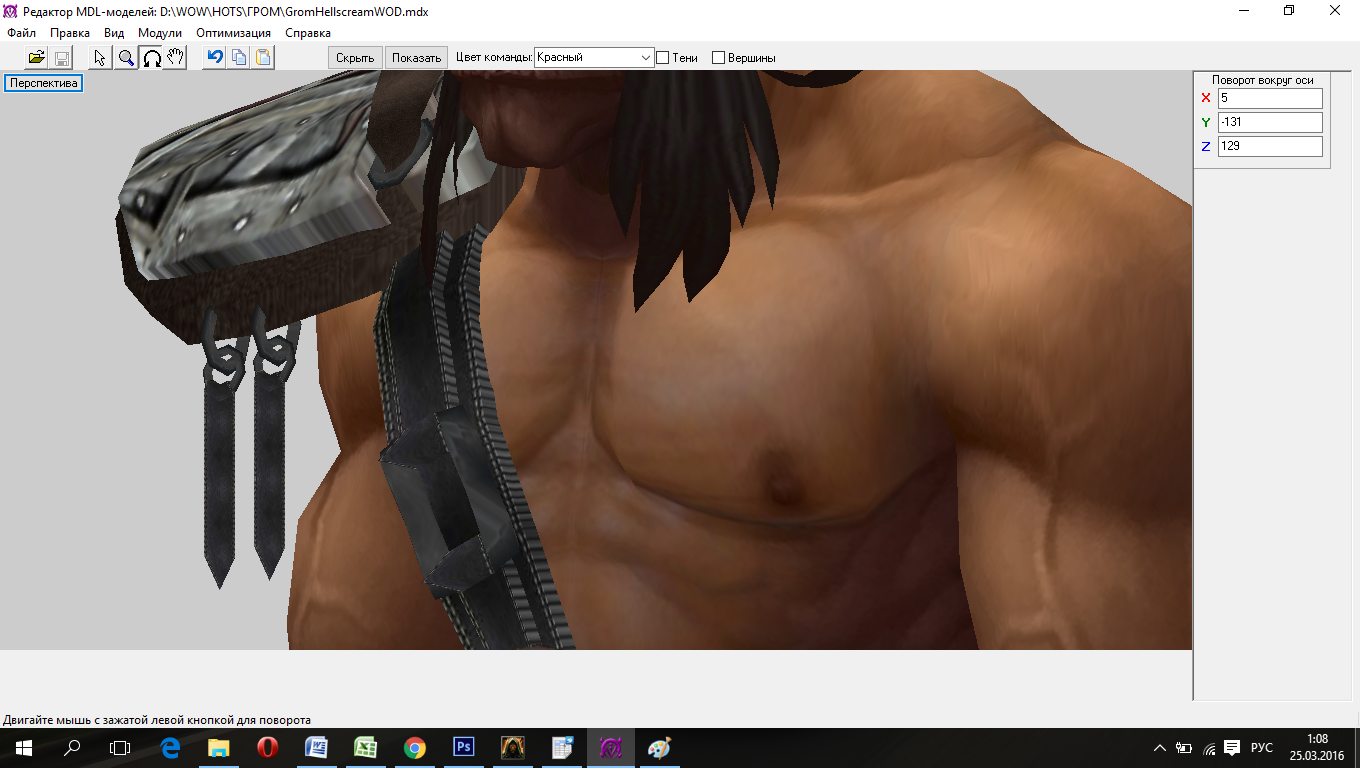The image size is (1360, 768).
Task: Click the X axis rotation field
Action: 1270,98
